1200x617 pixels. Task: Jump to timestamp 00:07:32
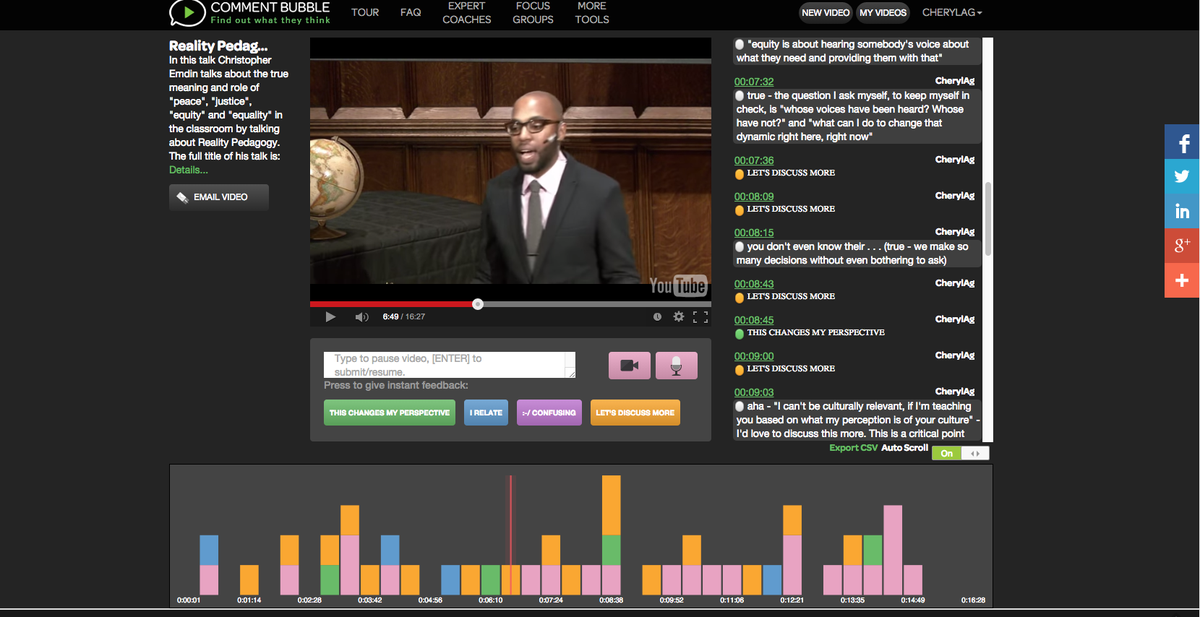pos(754,81)
